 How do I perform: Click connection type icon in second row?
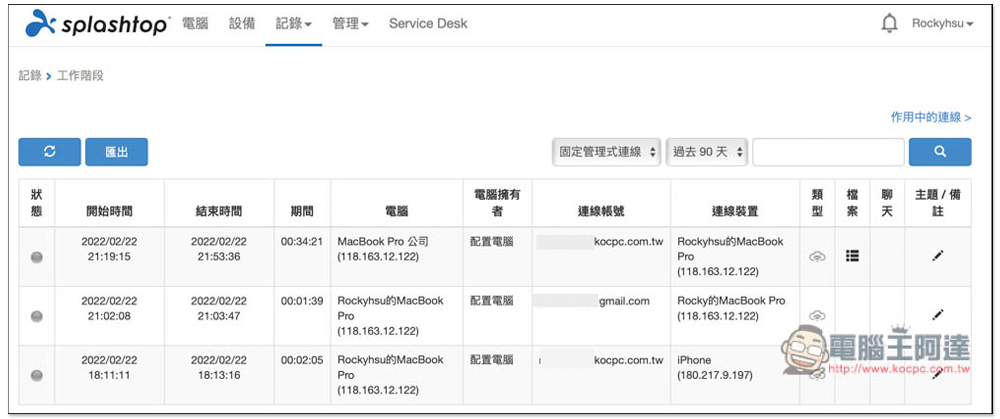817,316
